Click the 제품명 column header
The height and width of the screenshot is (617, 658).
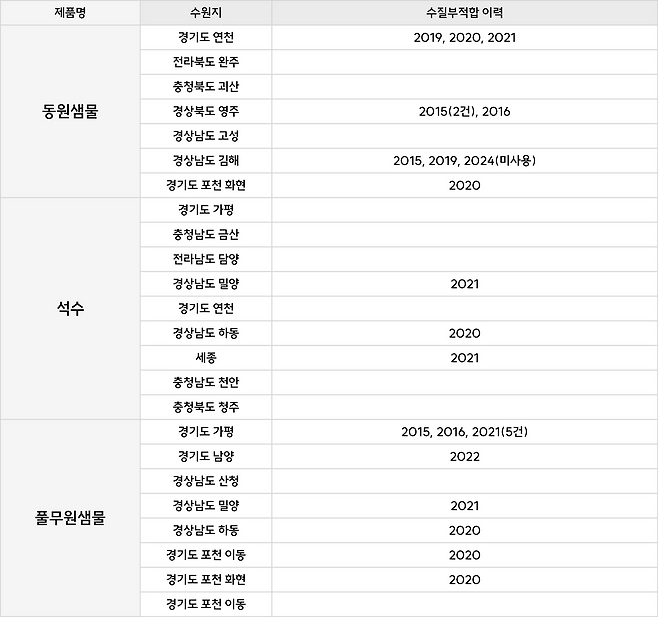pos(70,12)
